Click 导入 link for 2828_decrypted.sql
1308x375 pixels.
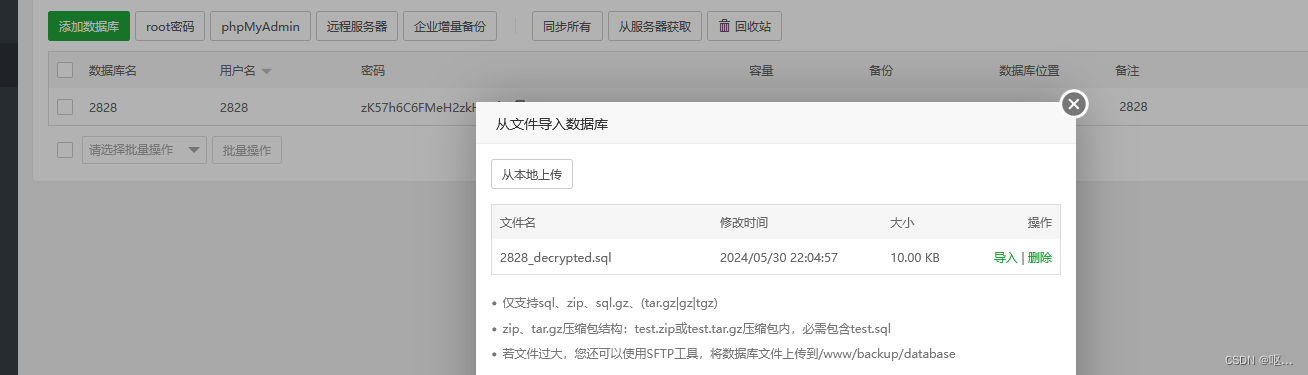pos(1005,257)
